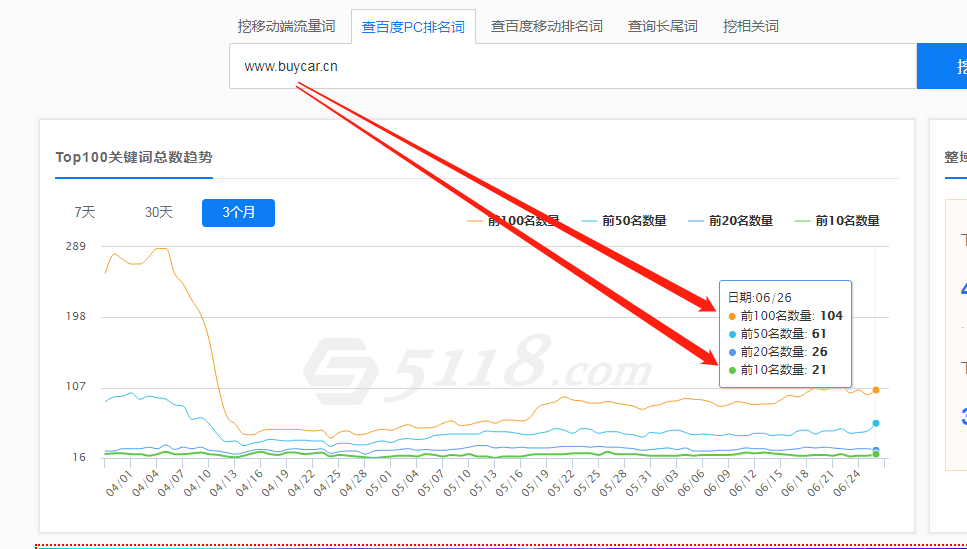
Task: Open the 挖相关词 tab
Action: (751, 27)
